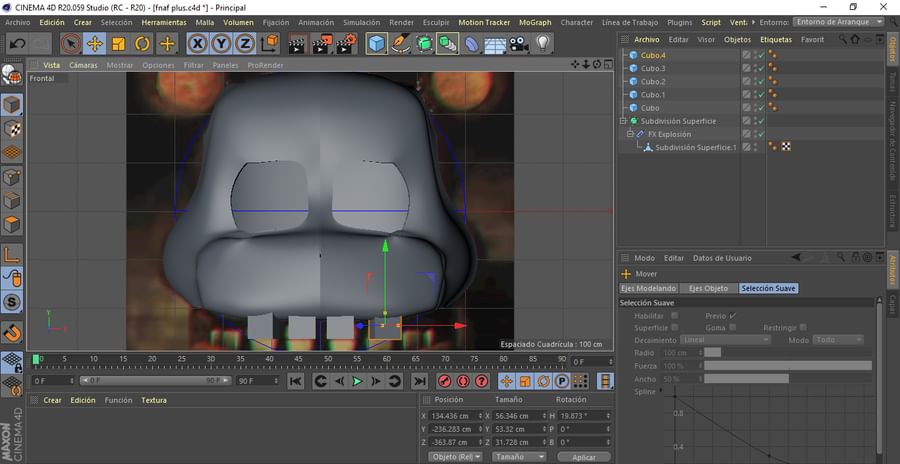Collapse the Subdivisión Superficie tree item
900x464 pixels.
coord(622,121)
